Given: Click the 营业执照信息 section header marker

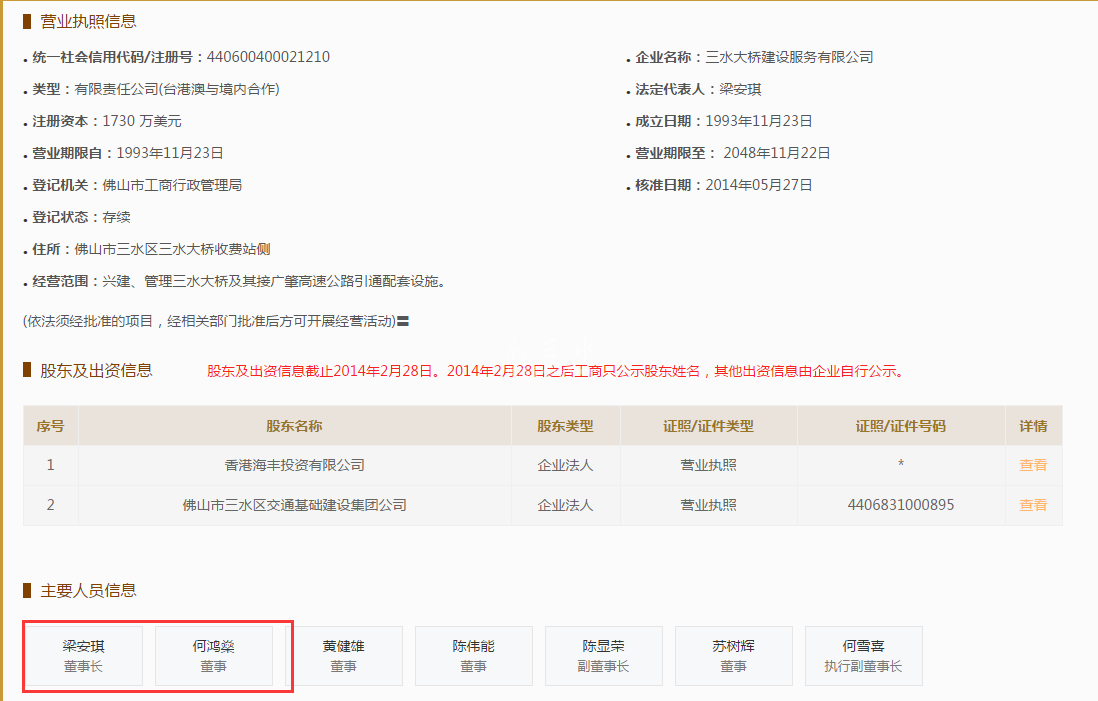Looking at the screenshot, I should [27, 21].
